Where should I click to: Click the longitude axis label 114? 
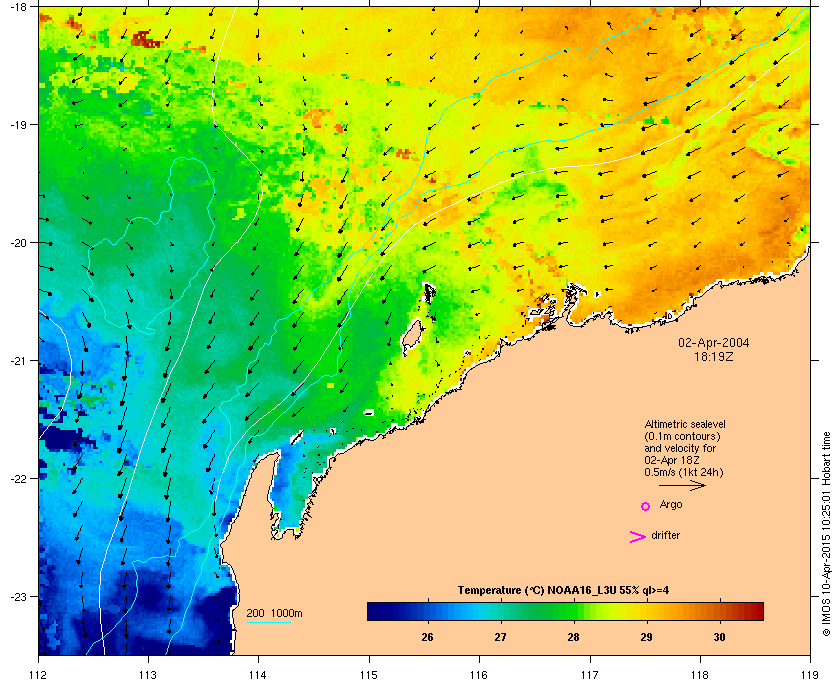pyautogui.click(x=258, y=675)
